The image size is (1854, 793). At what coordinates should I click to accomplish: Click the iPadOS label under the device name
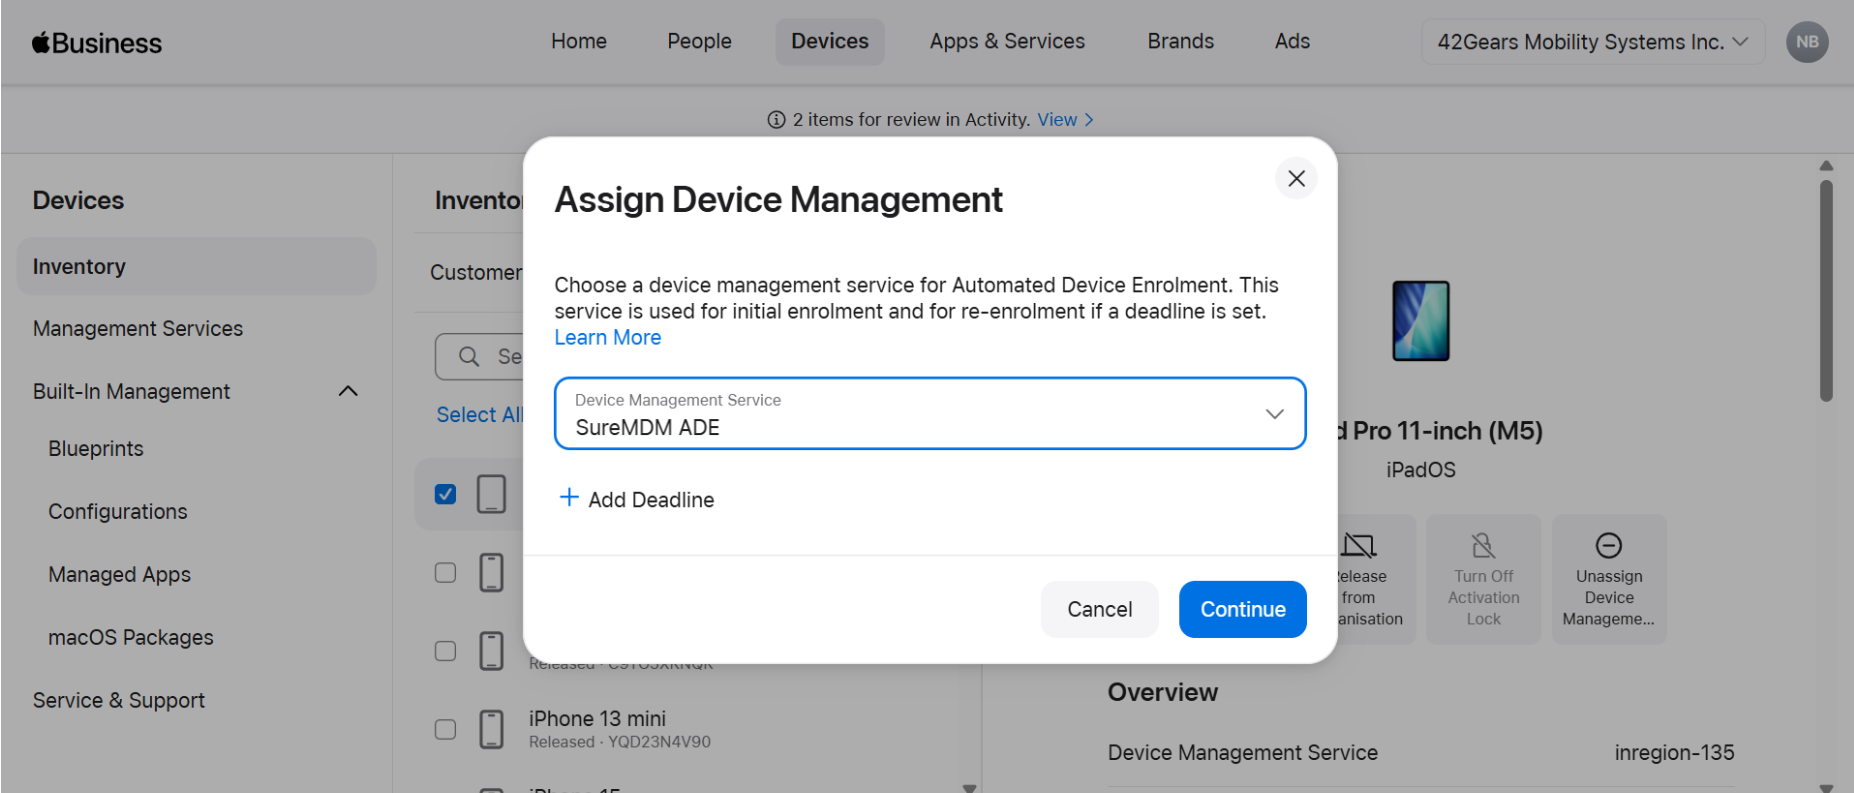(x=1421, y=470)
